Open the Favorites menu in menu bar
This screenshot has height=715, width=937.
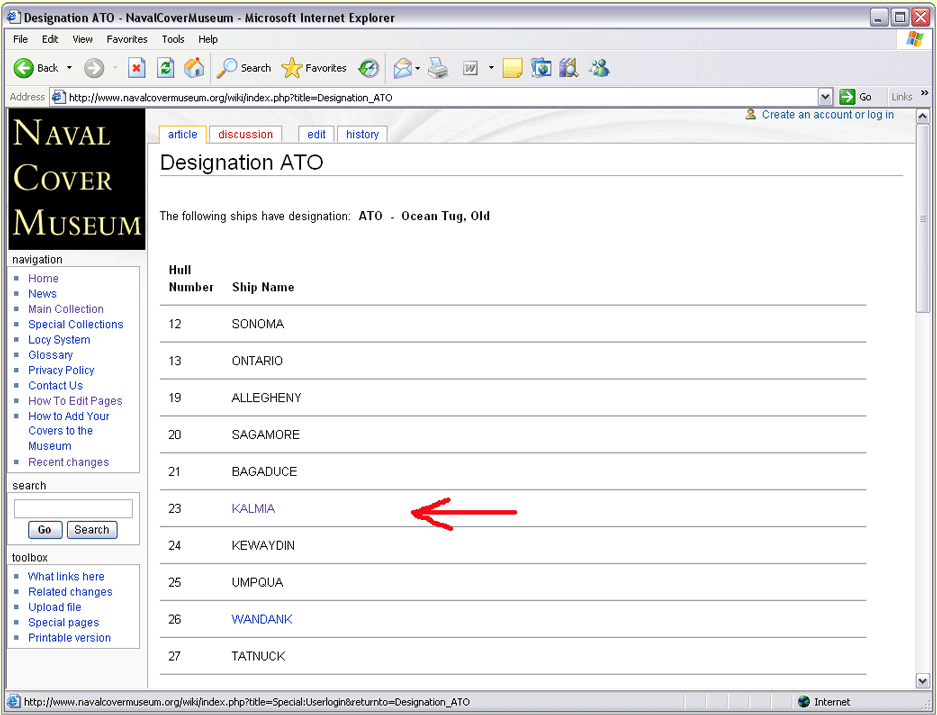(x=127, y=39)
